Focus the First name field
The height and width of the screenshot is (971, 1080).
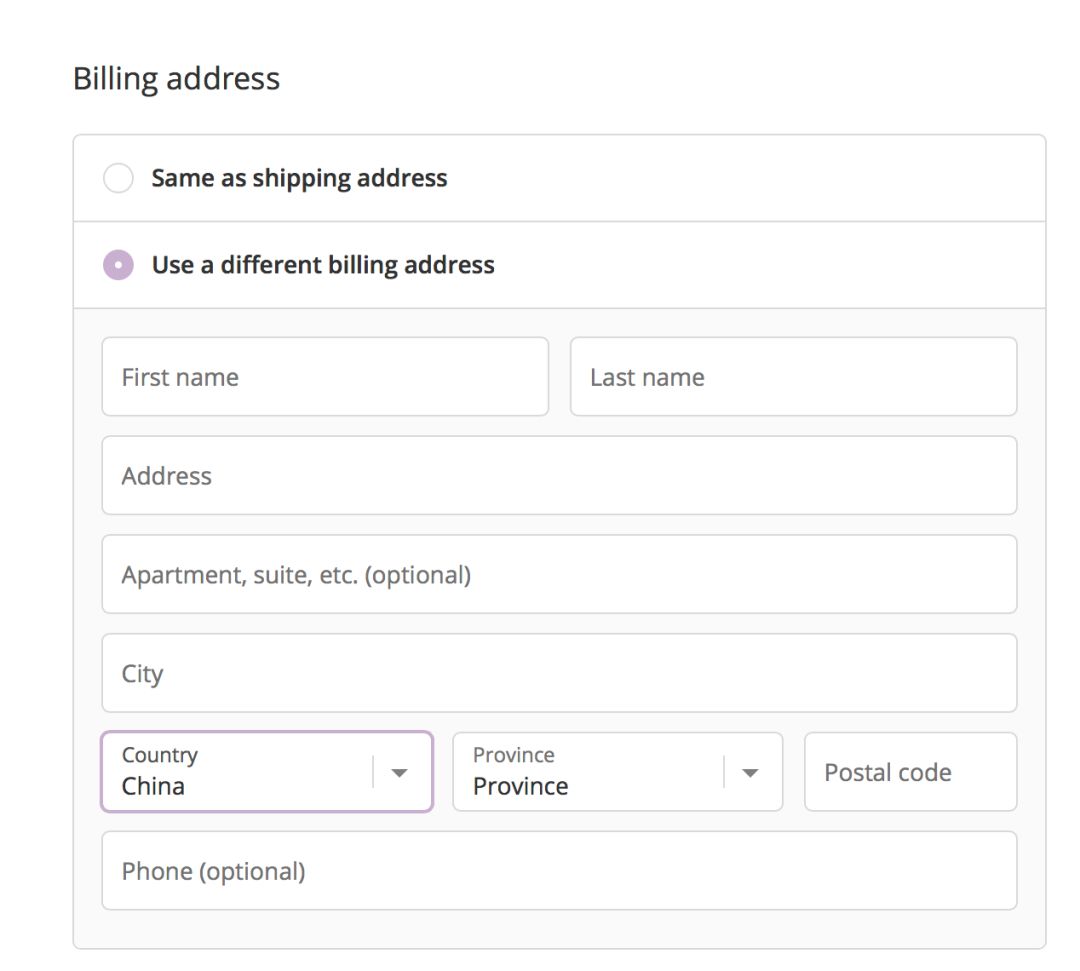point(325,377)
